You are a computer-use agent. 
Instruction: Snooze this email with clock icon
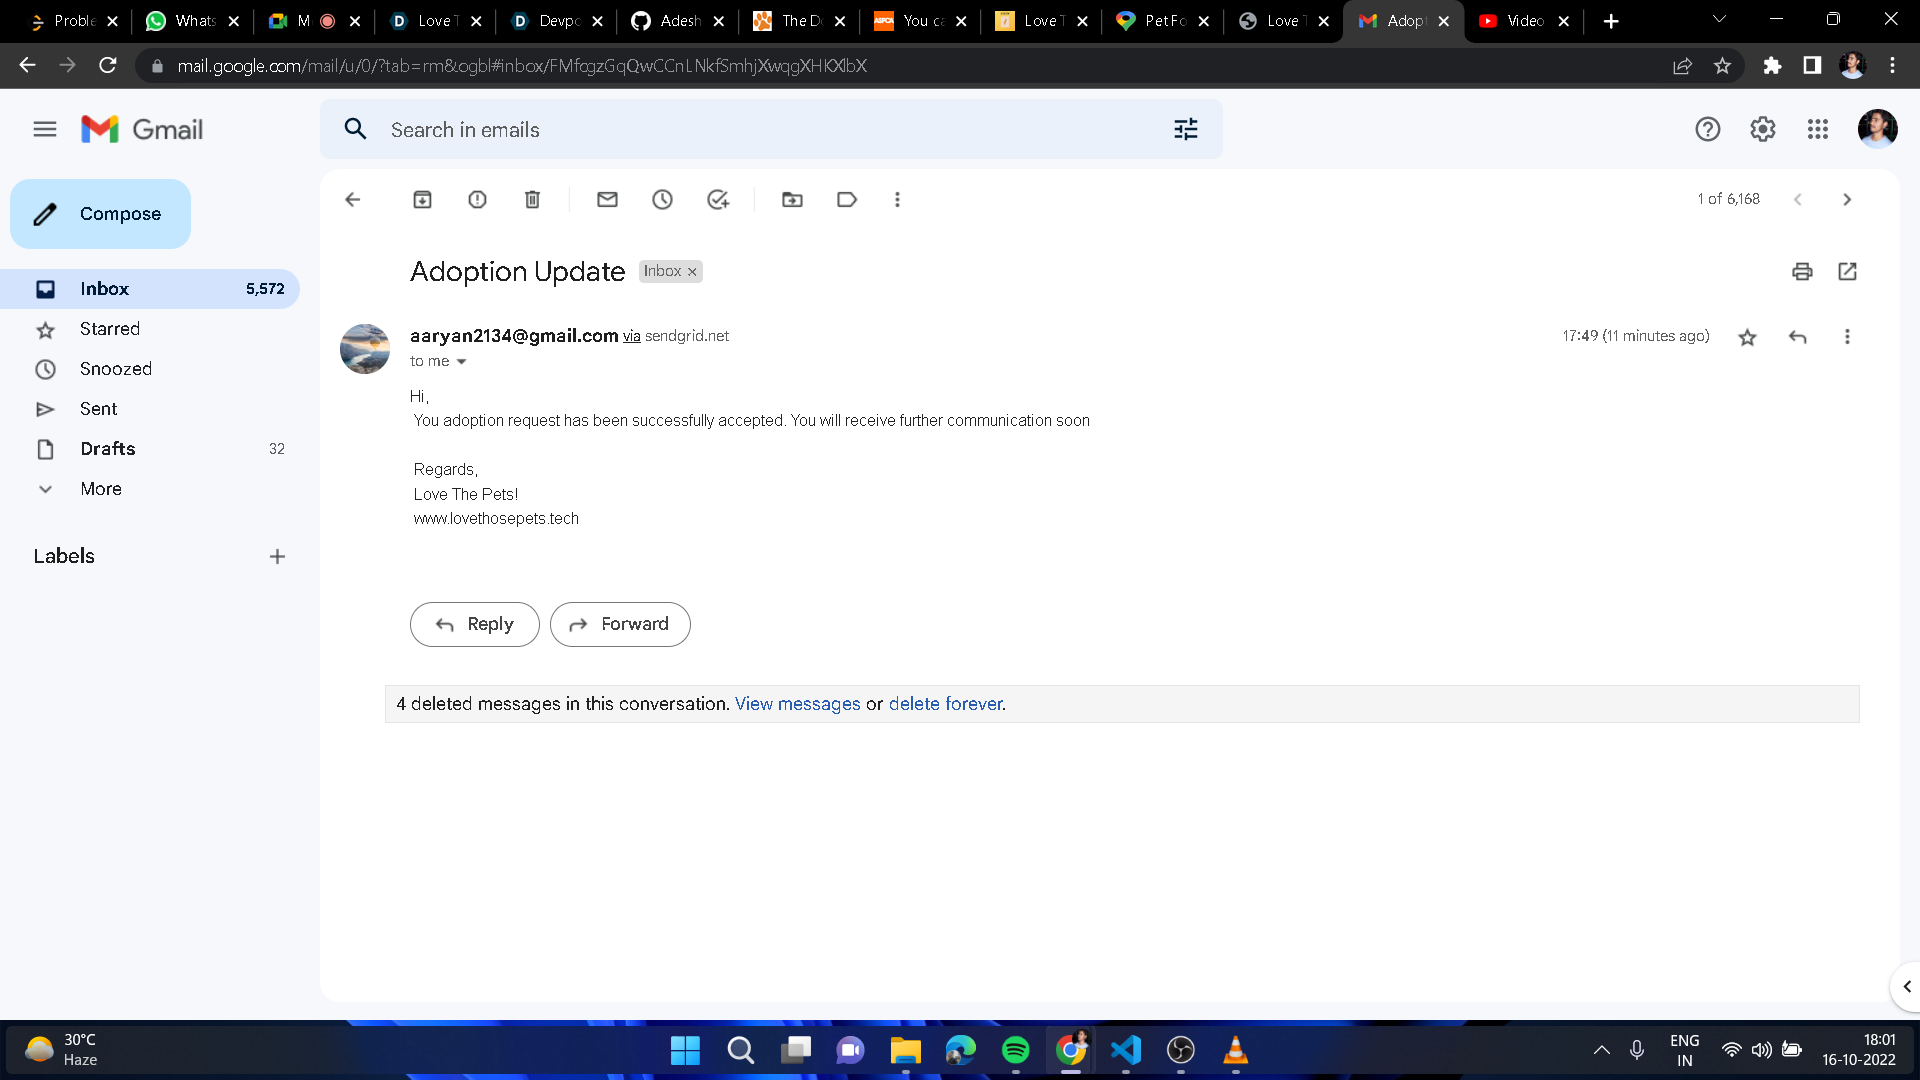coord(662,200)
